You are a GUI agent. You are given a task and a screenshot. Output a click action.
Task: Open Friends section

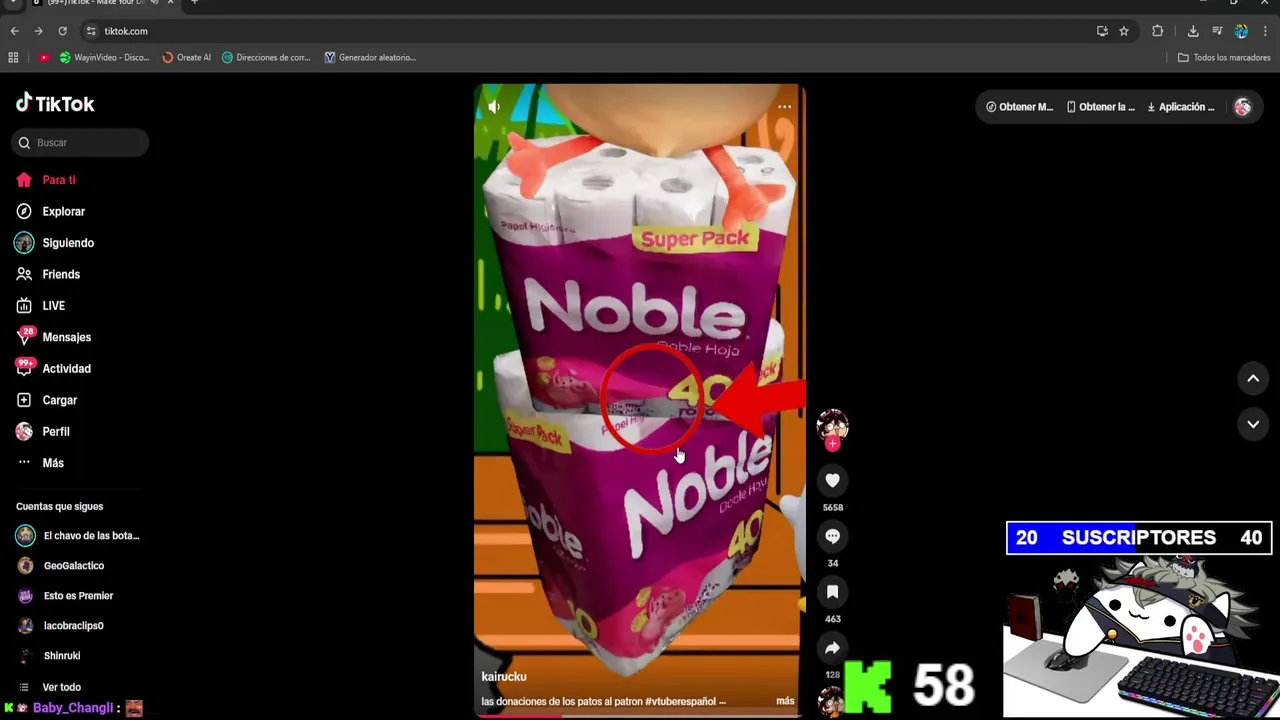[x=47, y=274]
